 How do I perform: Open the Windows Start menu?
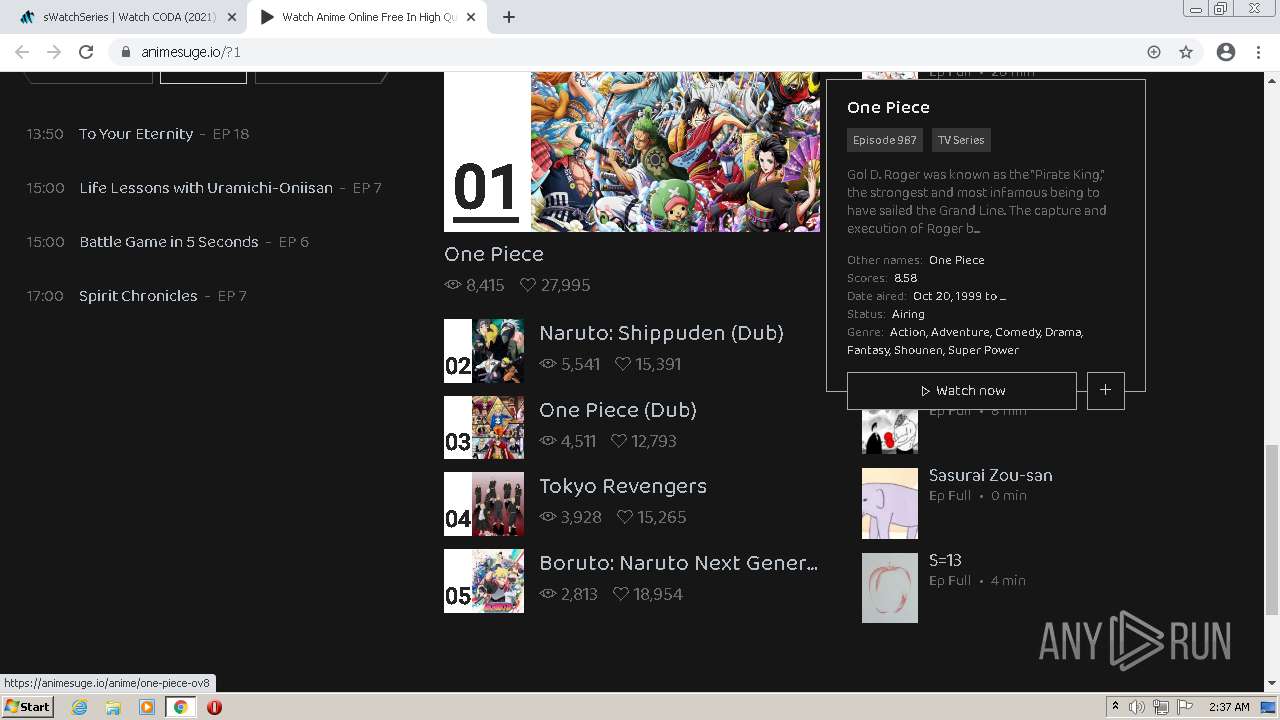pyautogui.click(x=28, y=706)
